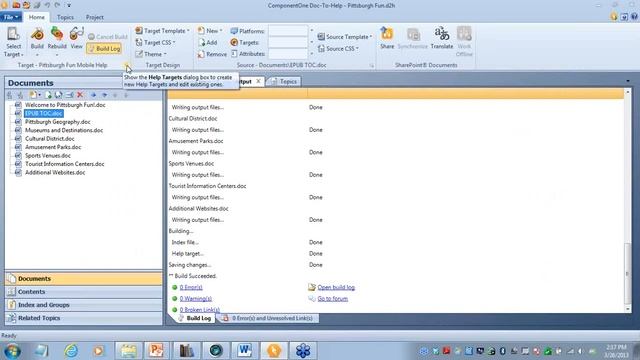Open the Index and Groups pane
The width and height of the screenshot is (640, 360).
[x=83, y=305]
